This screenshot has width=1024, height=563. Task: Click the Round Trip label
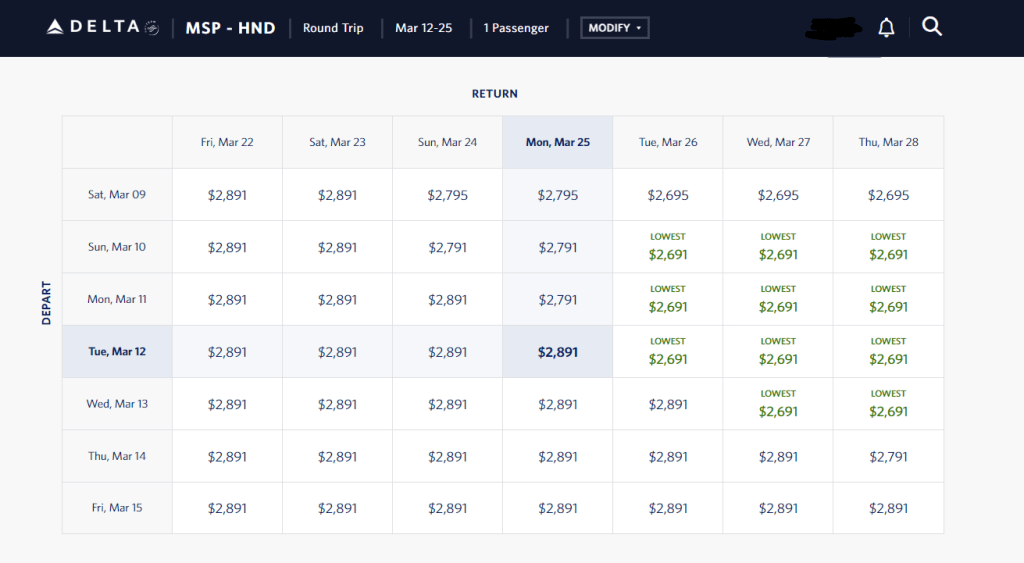pyautogui.click(x=333, y=28)
